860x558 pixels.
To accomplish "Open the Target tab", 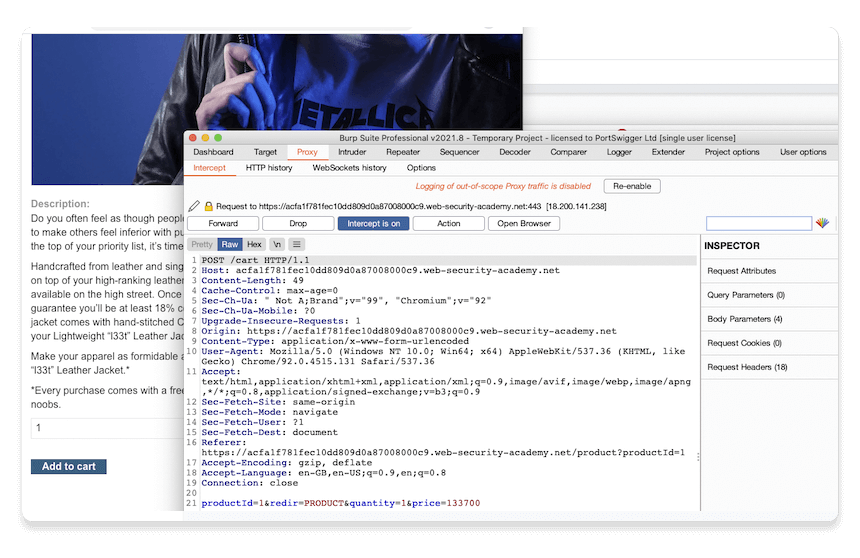I will pos(265,152).
